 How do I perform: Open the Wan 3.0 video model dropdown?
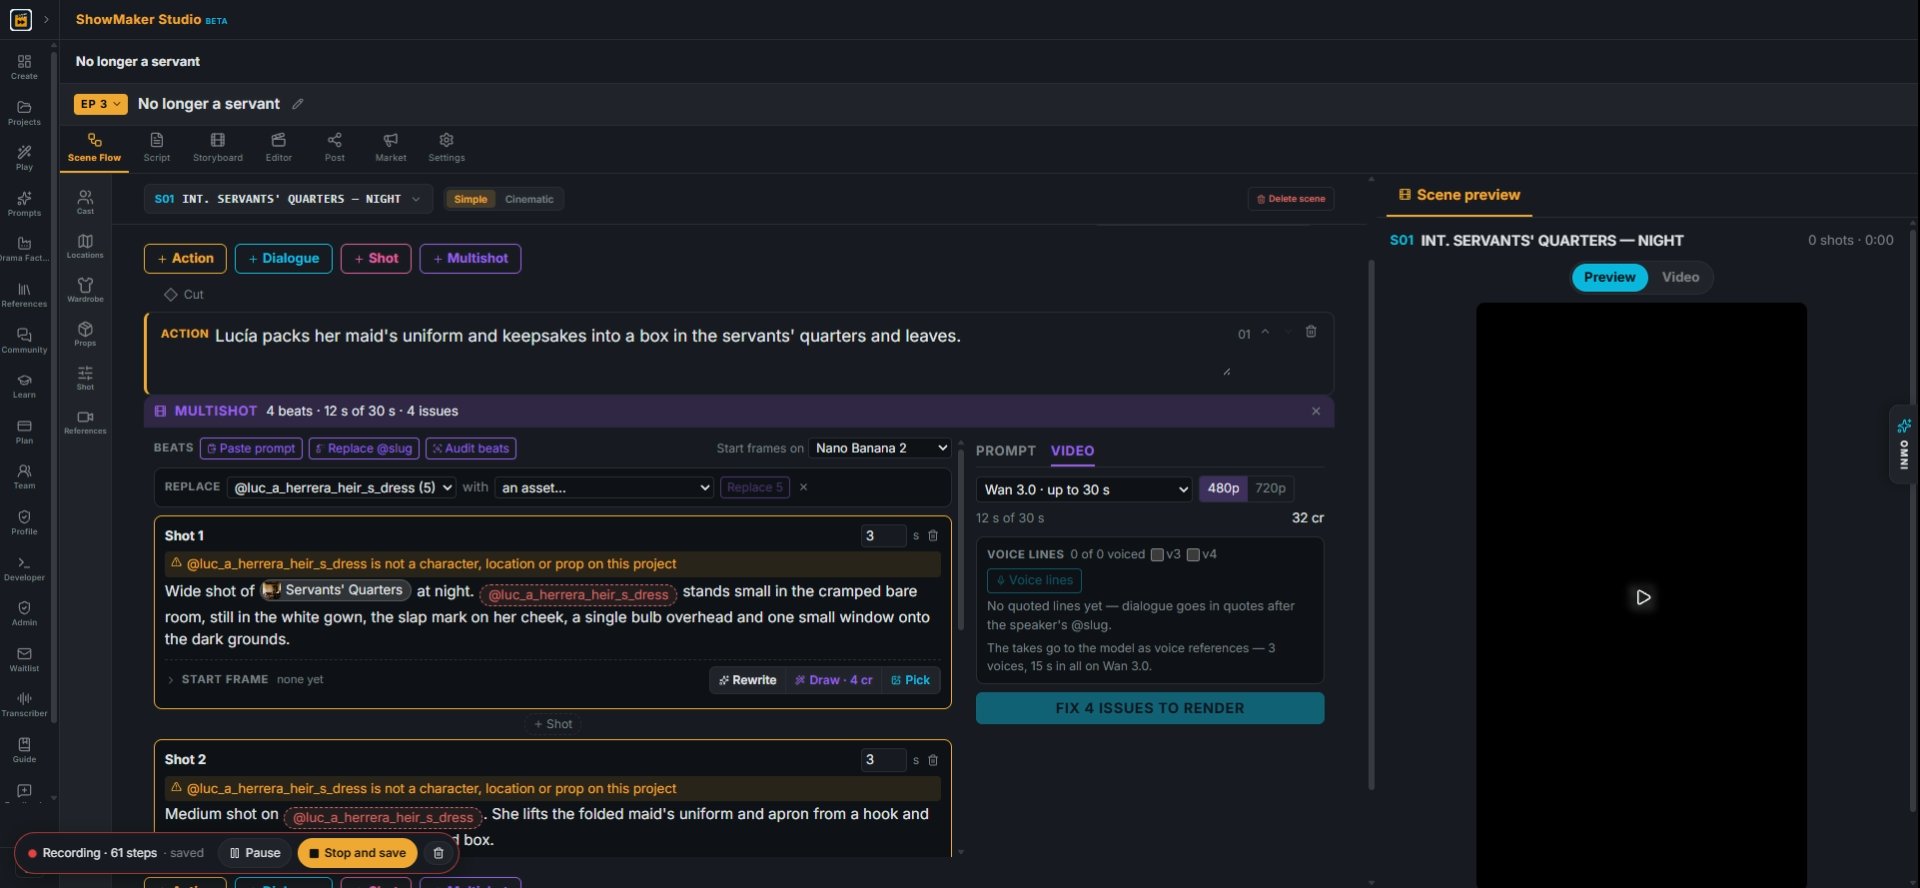1084,489
